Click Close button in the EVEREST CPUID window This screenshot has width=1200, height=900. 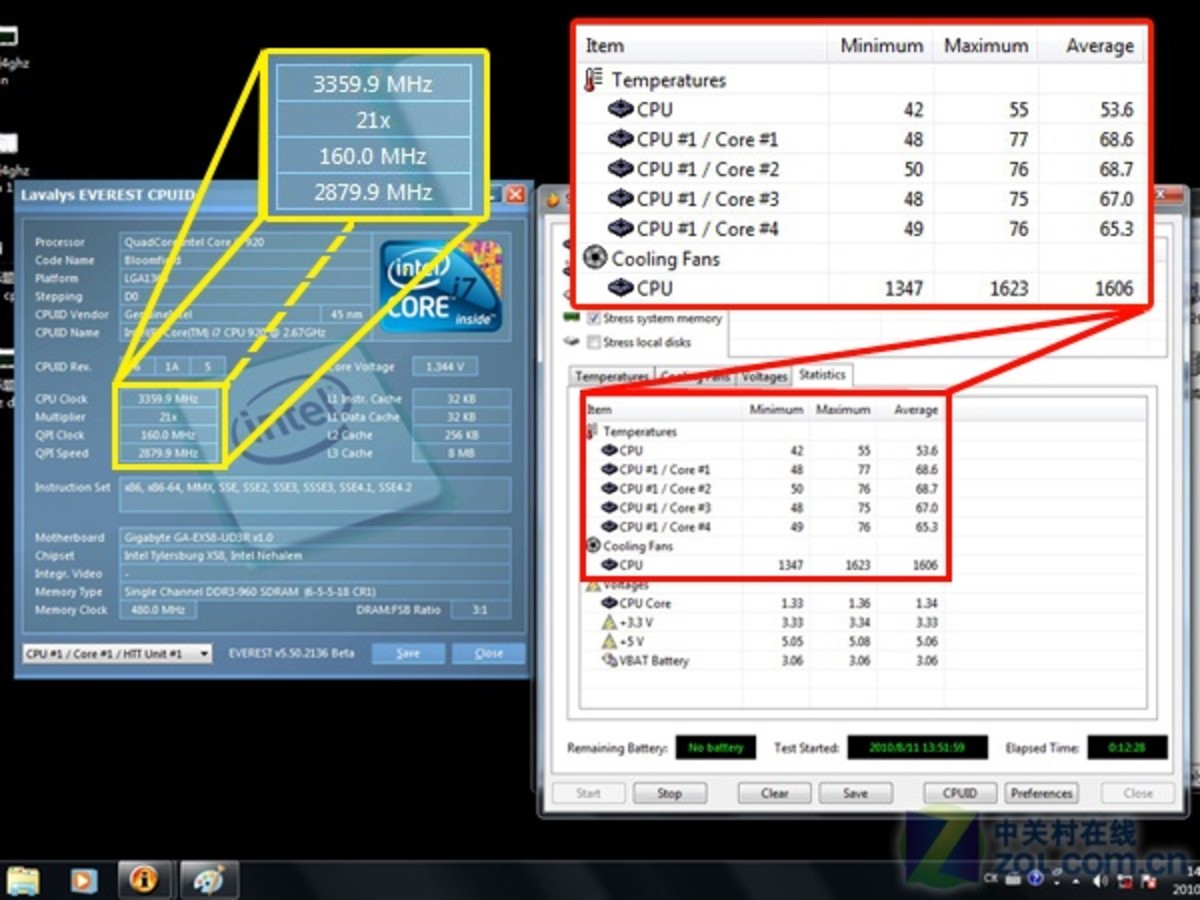[488, 653]
